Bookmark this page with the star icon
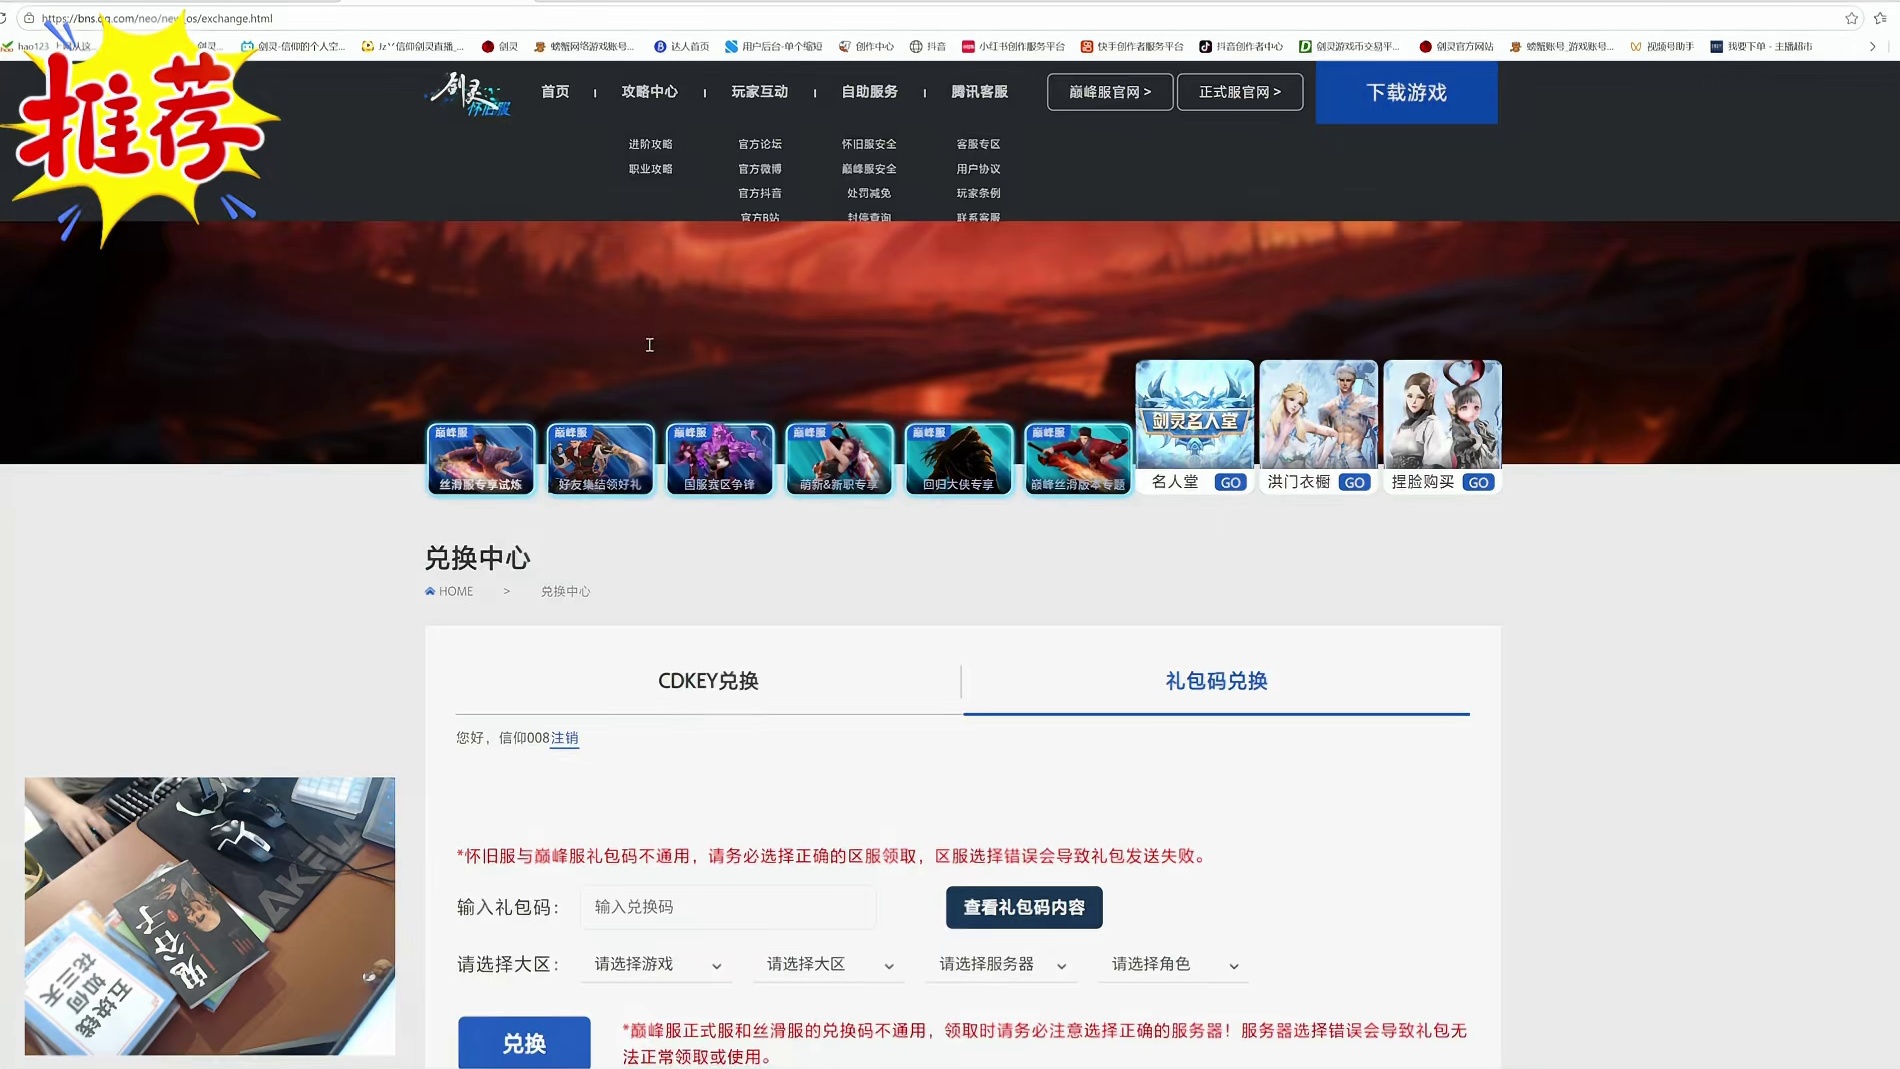Screen dimensions: 1900x1069 tap(1852, 18)
